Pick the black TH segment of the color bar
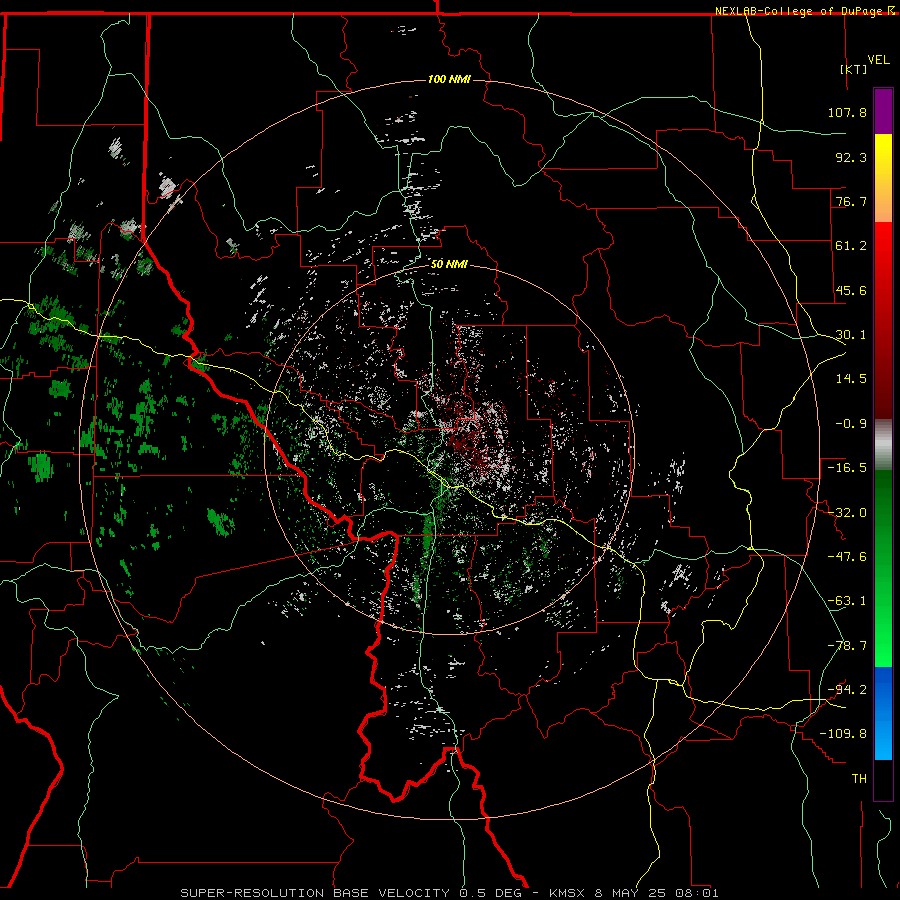 (883, 780)
